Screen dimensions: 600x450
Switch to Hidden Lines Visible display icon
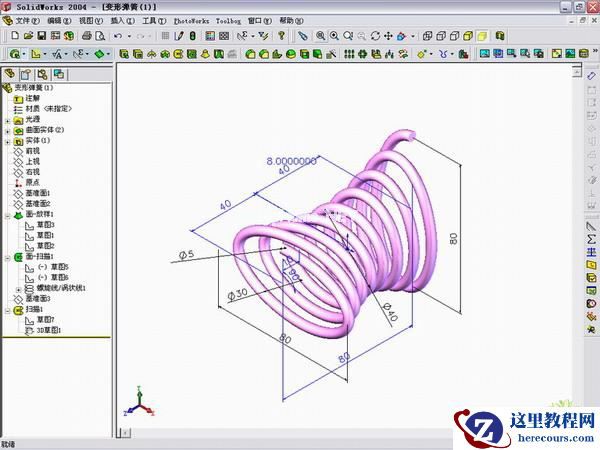441,36
